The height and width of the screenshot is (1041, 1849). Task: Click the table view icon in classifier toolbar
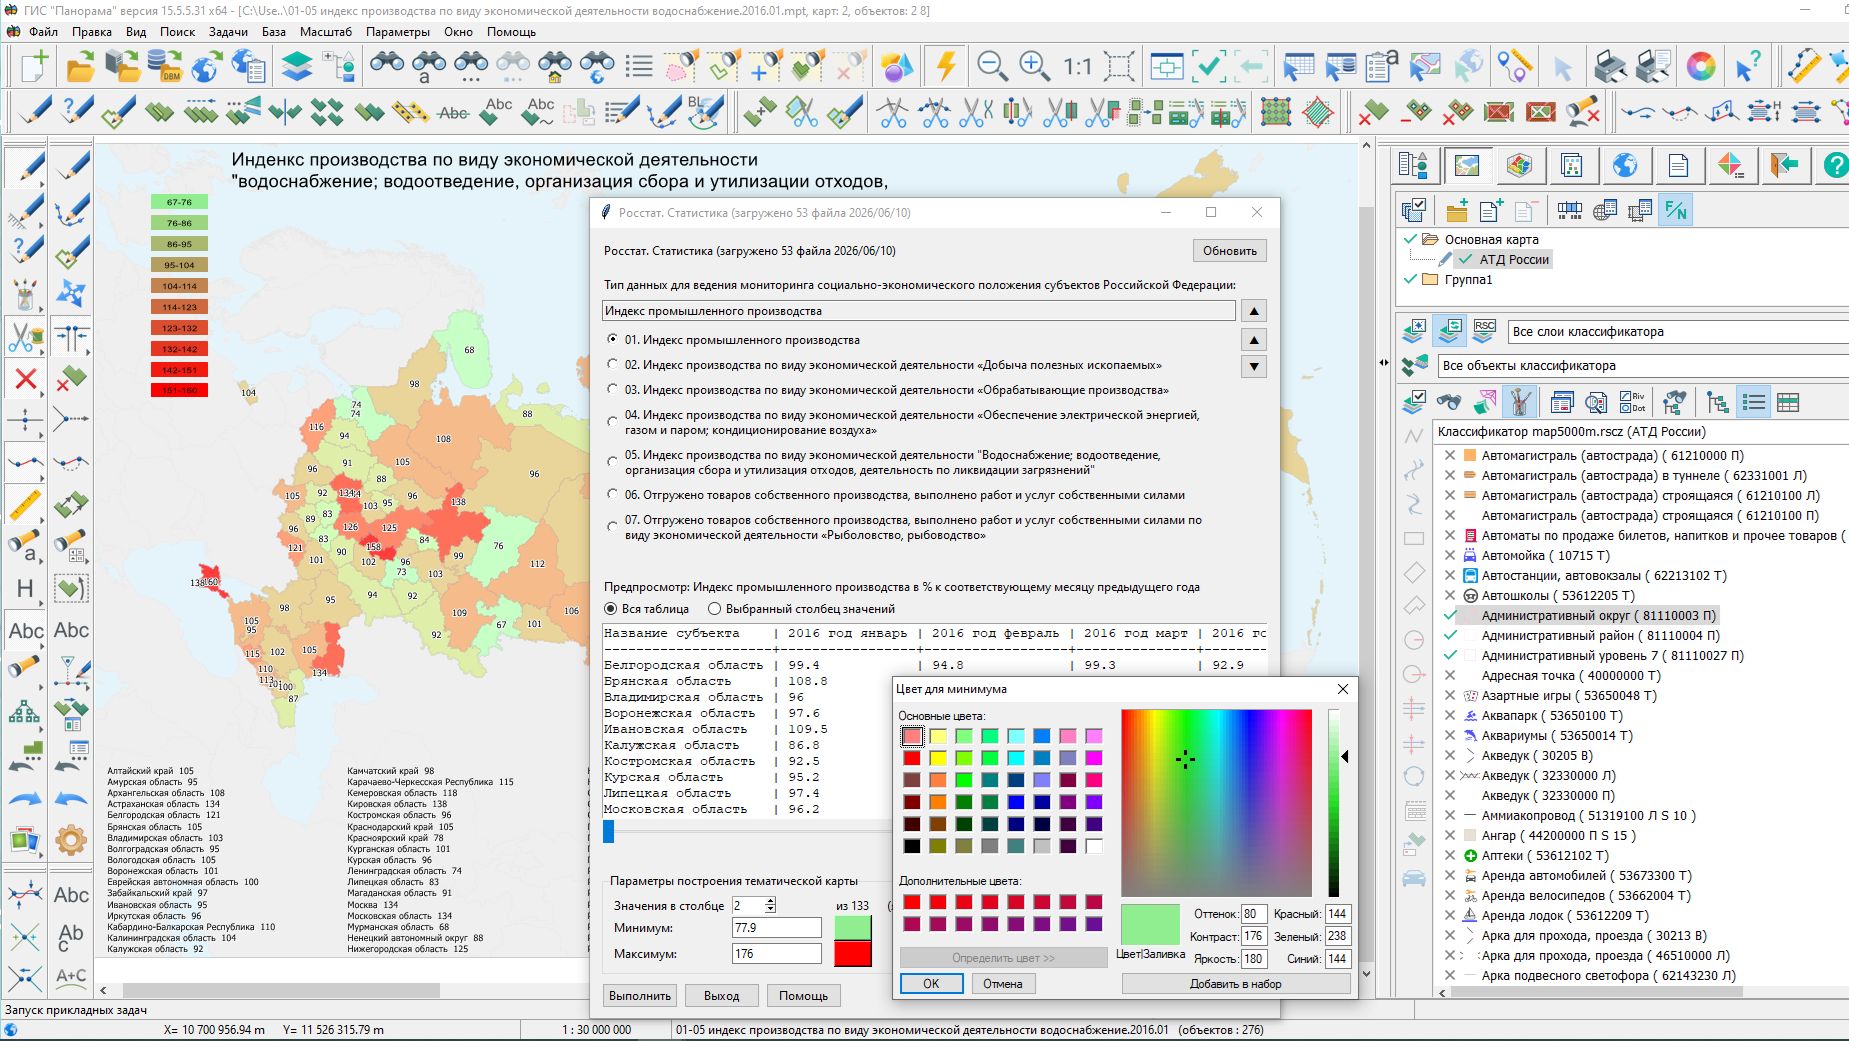[1788, 402]
